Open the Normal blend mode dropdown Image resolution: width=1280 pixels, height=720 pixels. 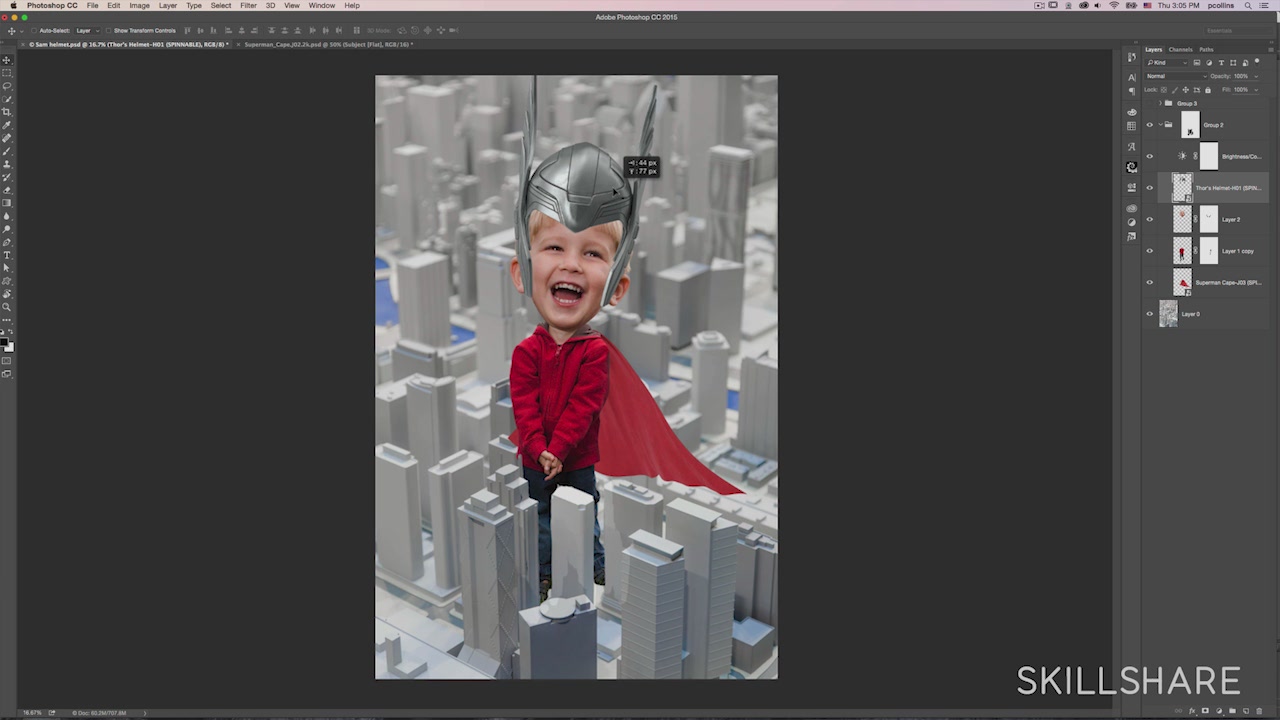pyautogui.click(x=1176, y=76)
